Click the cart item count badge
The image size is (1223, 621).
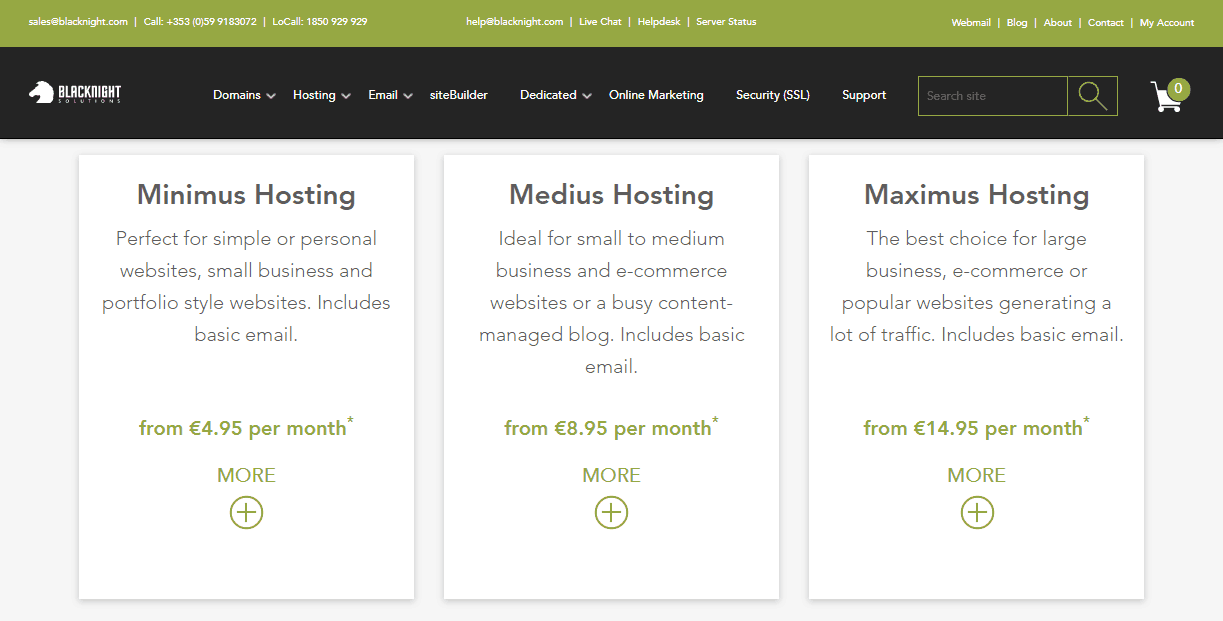coord(1178,89)
